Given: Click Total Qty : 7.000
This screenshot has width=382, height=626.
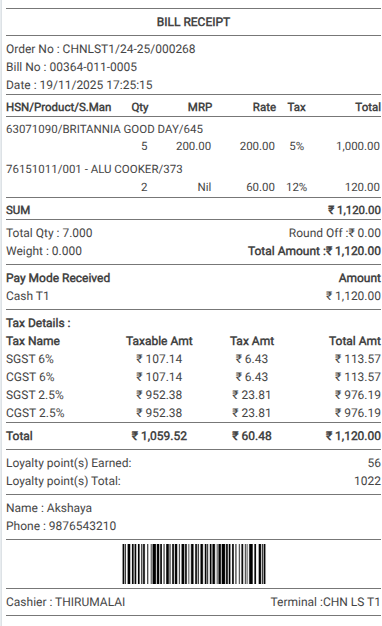Looking at the screenshot, I should pyautogui.click(x=49, y=233).
